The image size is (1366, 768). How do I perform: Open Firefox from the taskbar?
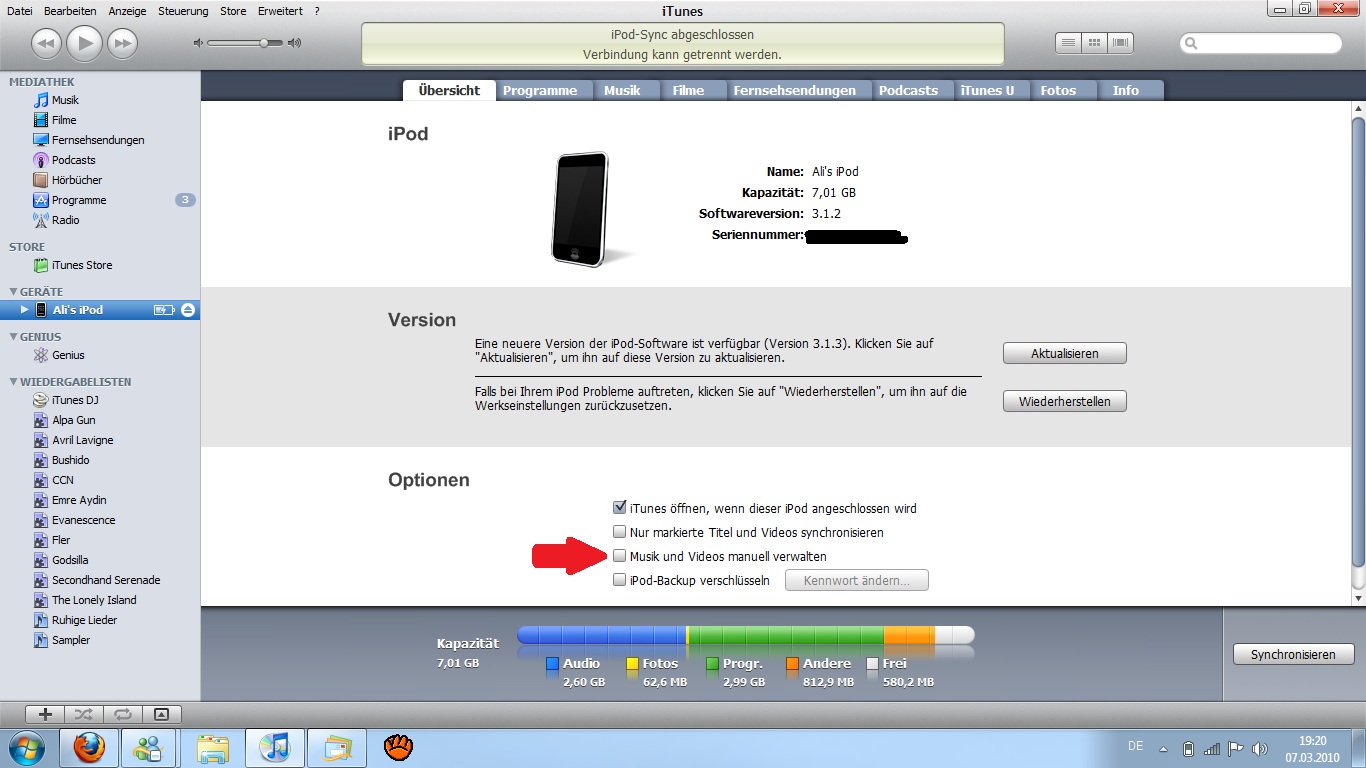coord(88,747)
